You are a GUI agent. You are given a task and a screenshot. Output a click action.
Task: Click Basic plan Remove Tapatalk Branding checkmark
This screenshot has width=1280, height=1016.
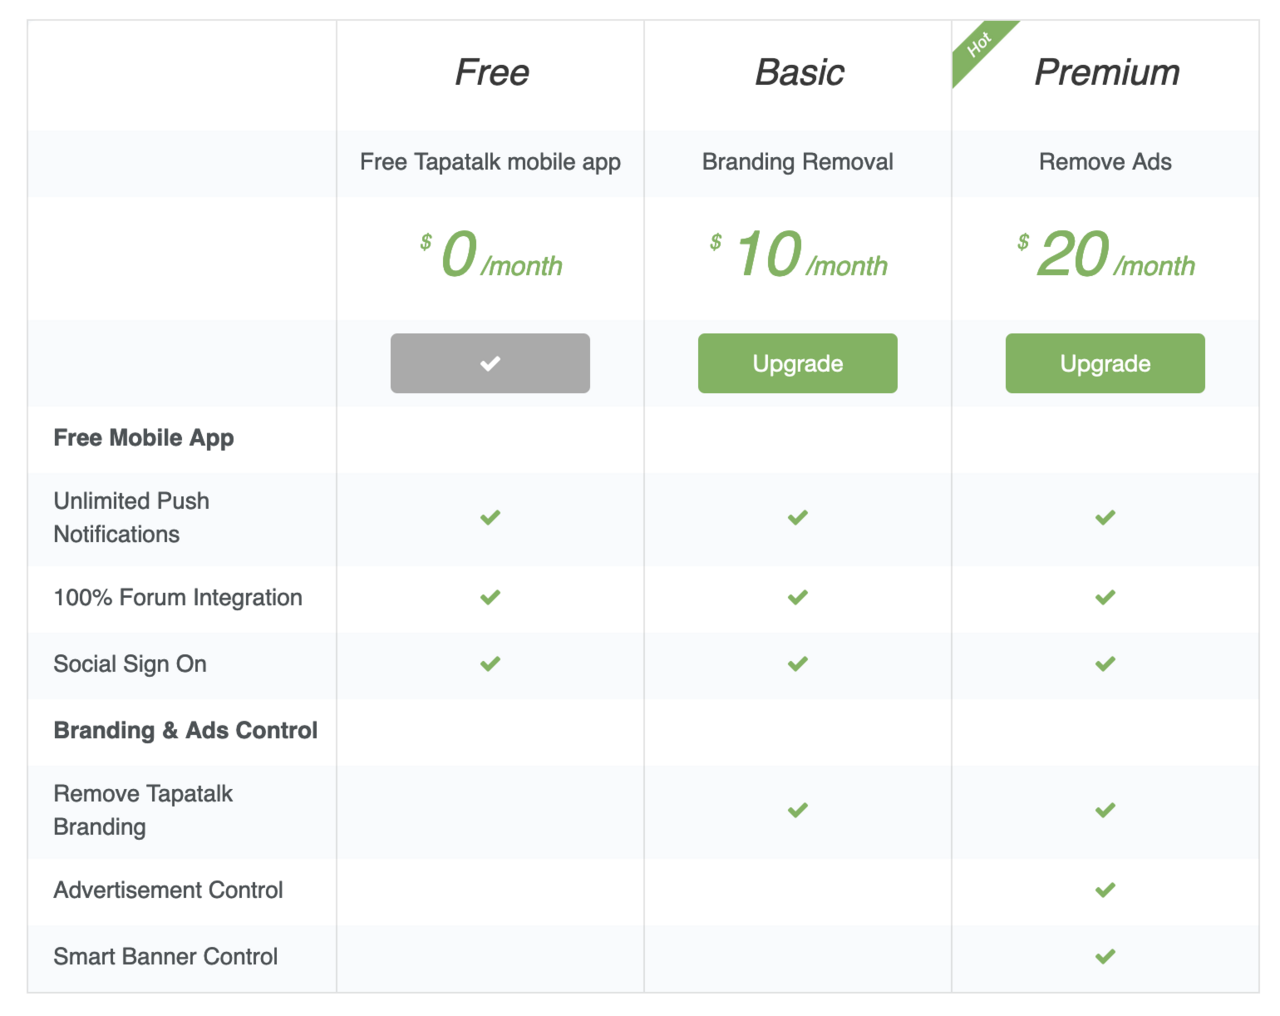tap(797, 810)
